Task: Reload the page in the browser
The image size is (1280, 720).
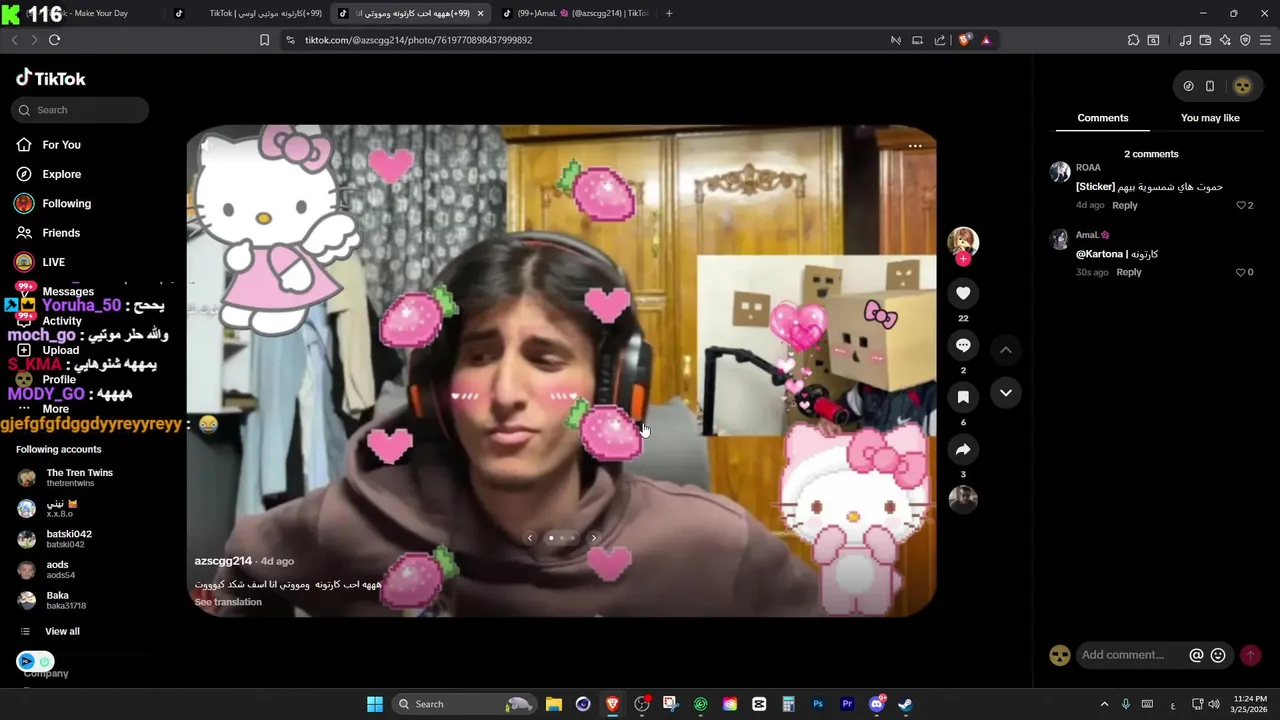Action: (x=54, y=40)
